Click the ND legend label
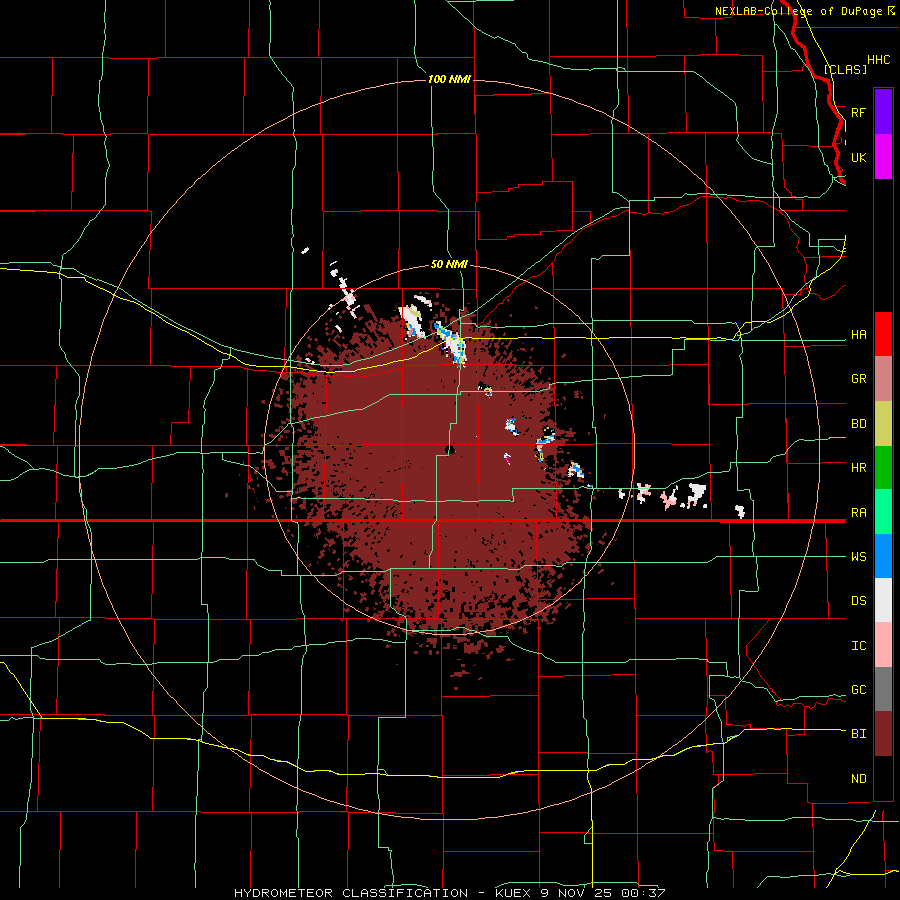Screen dimensions: 900x900 858,779
